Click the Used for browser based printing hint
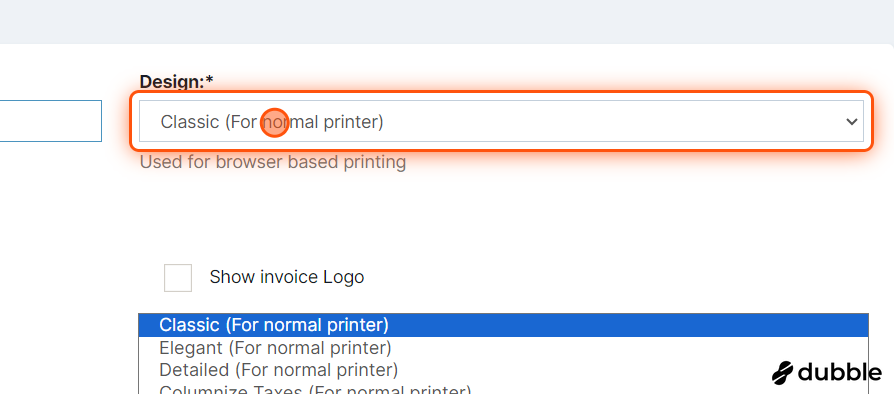The width and height of the screenshot is (894, 394). pos(273,163)
